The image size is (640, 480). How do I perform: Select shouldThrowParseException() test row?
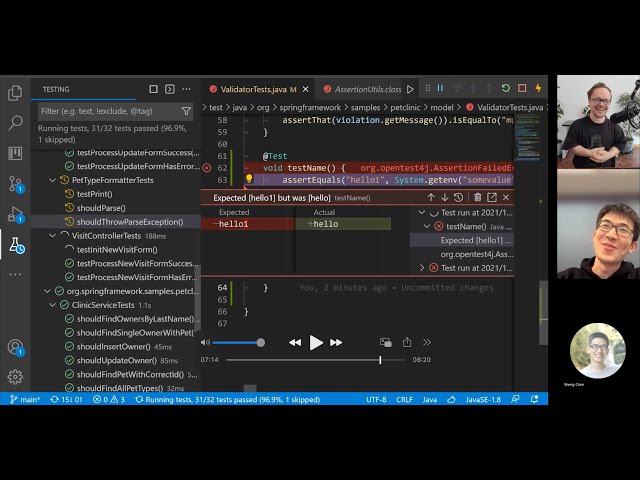(x=116, y=222)
